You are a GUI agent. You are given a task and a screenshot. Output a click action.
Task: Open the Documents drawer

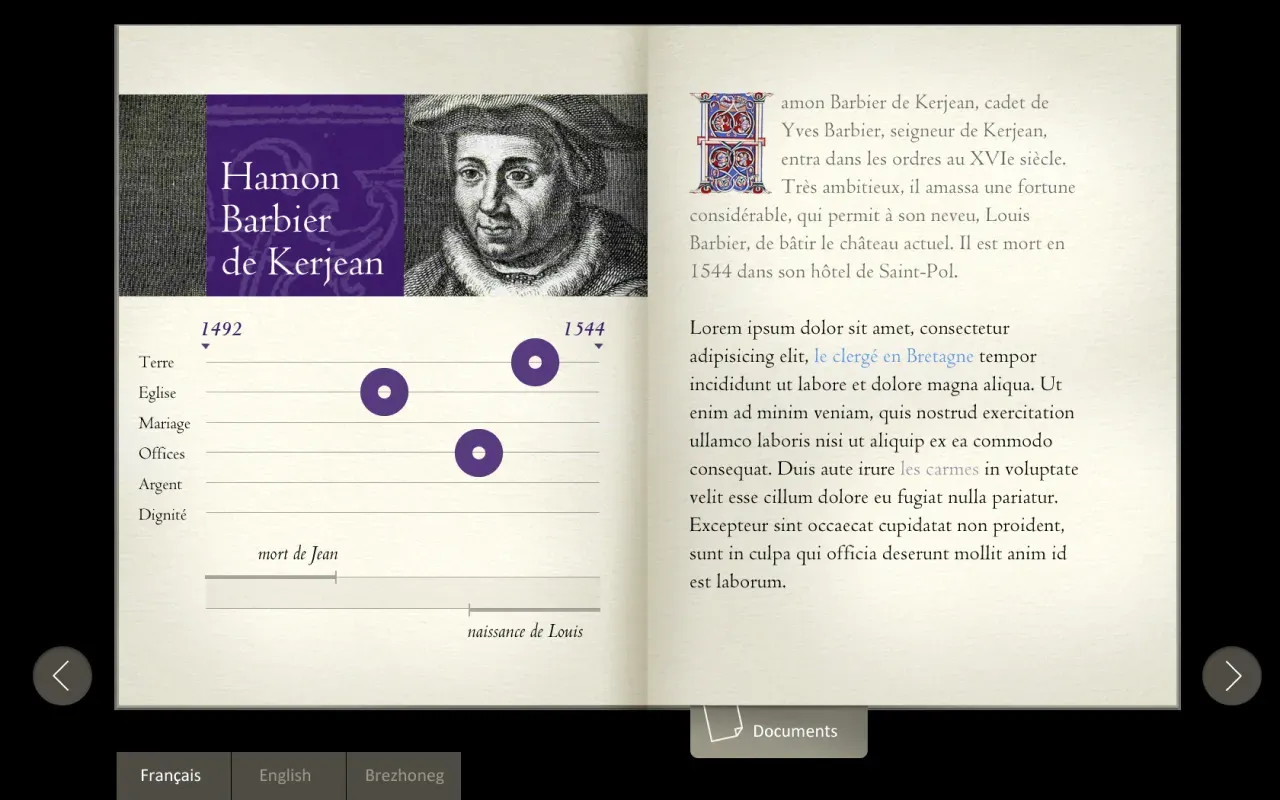pos(794,731)
